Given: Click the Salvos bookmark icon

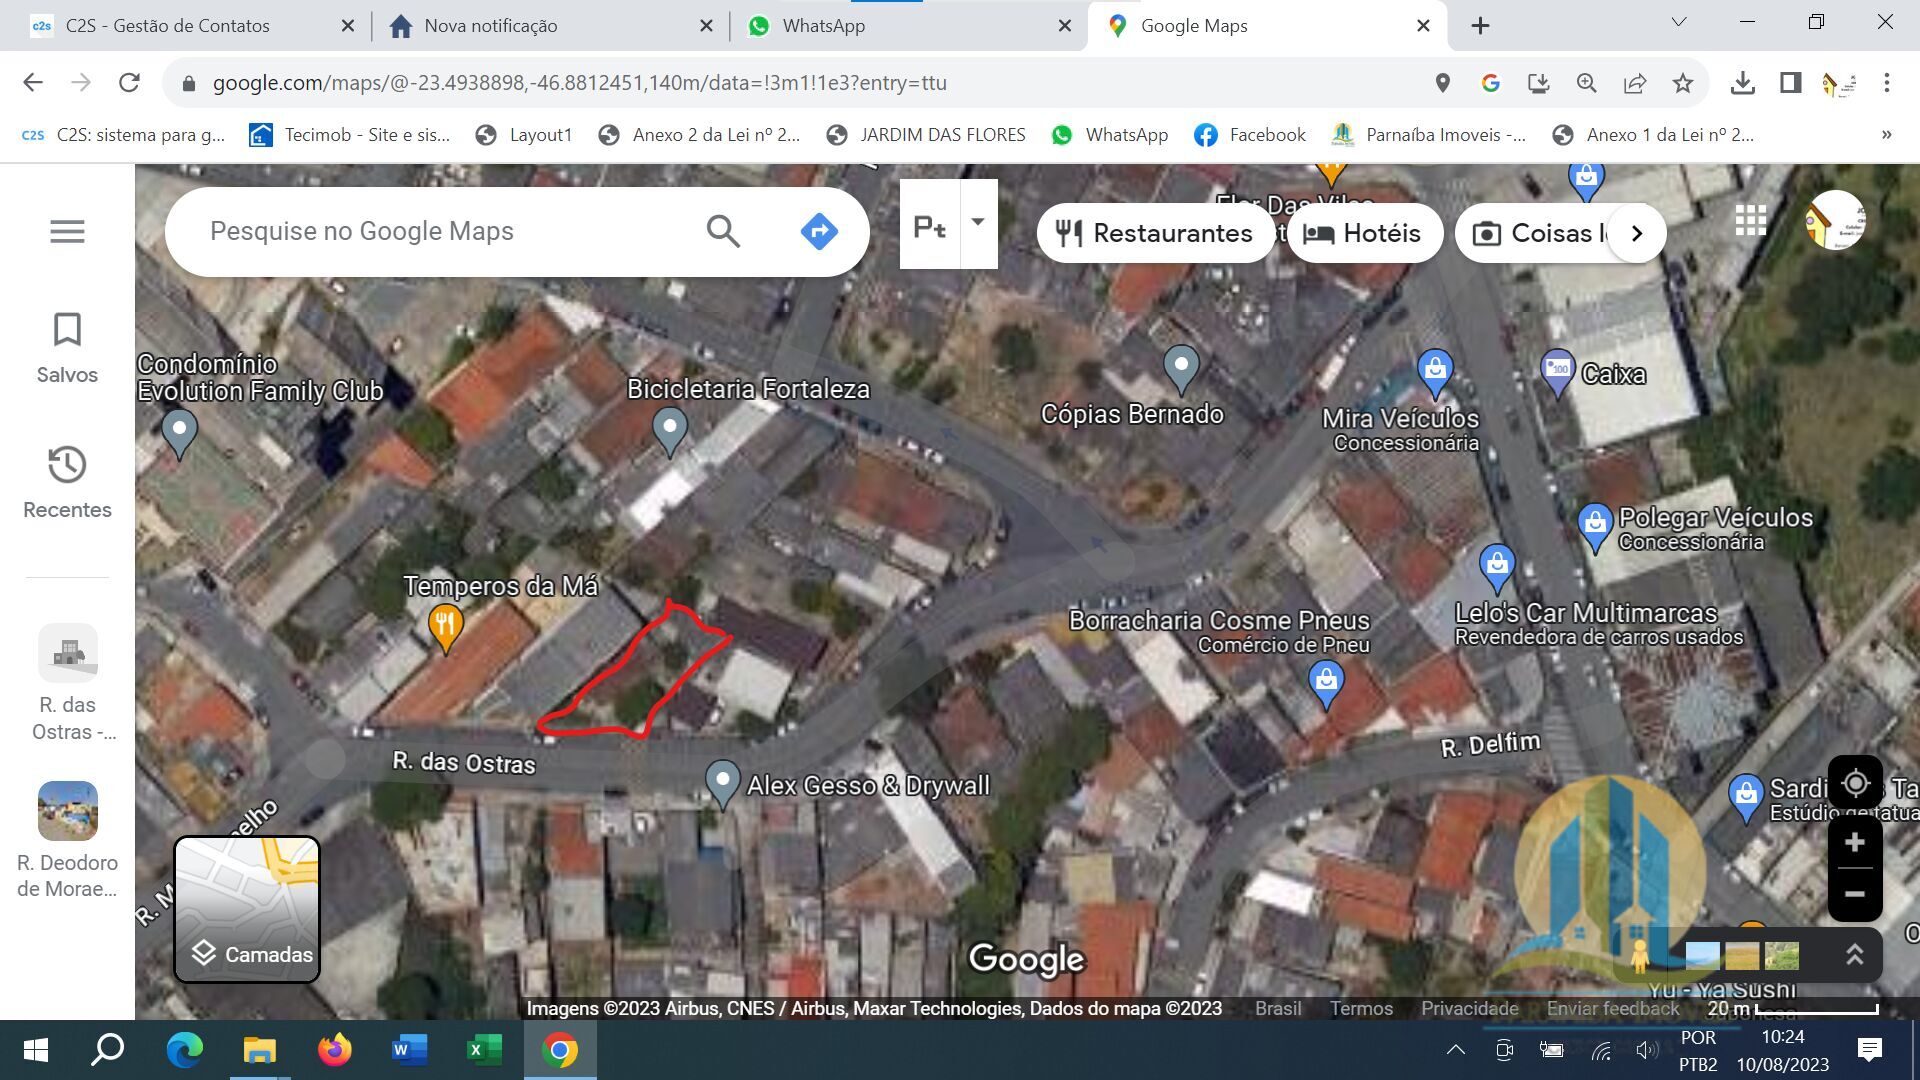Looking at the screenshot, I should [67, 330].
